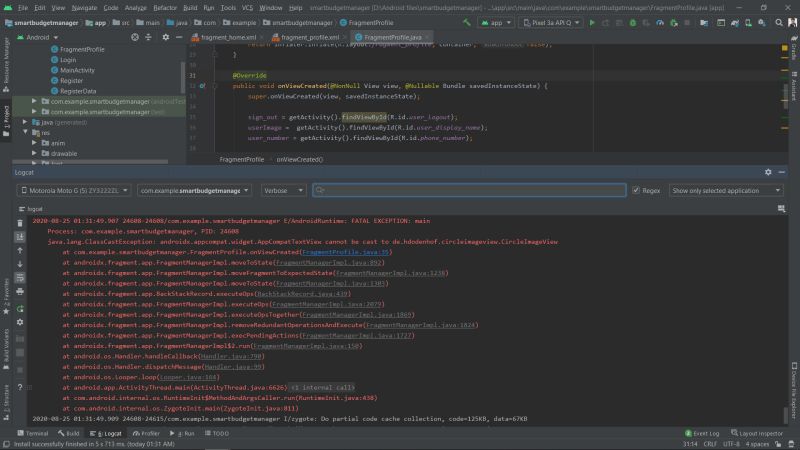Screen dimensions: 800x450
Task: Open logcat header settings gear in sidebar
Action: (20, 322)
